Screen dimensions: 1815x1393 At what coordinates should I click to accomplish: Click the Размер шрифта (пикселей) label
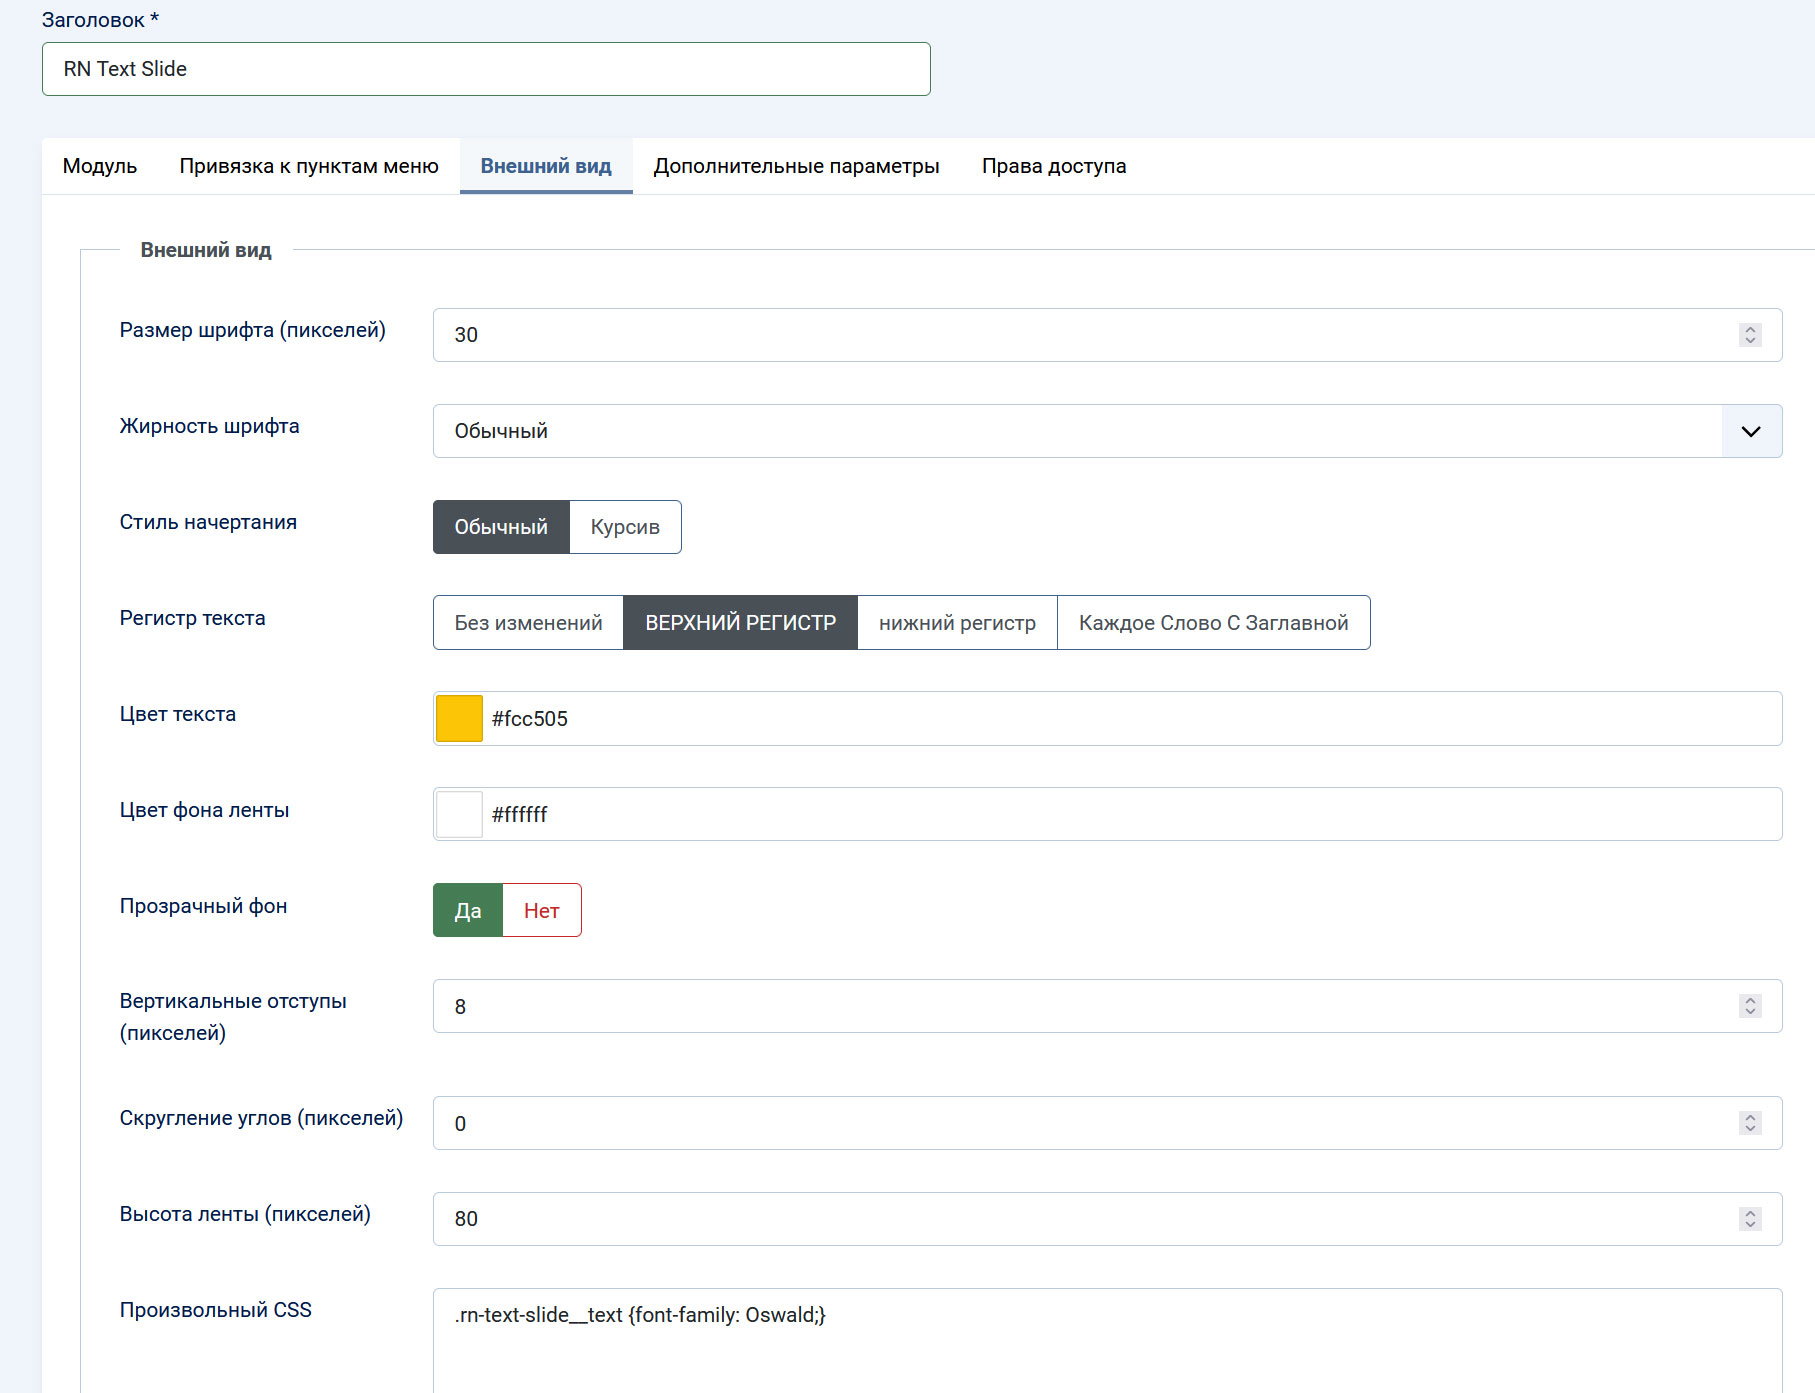pos(252,330)
